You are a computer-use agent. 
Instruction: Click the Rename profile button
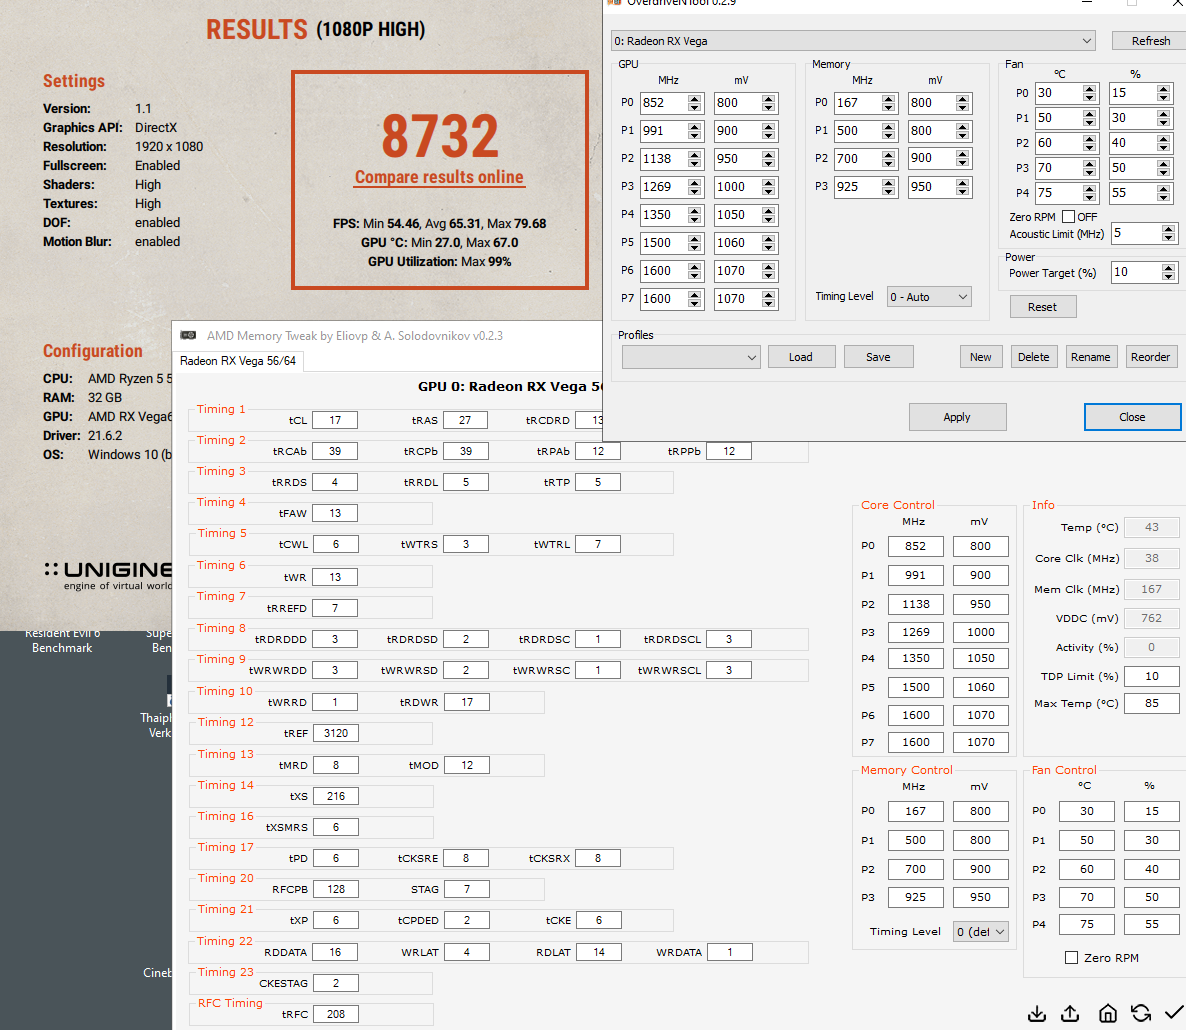(x=1091, y=357)
